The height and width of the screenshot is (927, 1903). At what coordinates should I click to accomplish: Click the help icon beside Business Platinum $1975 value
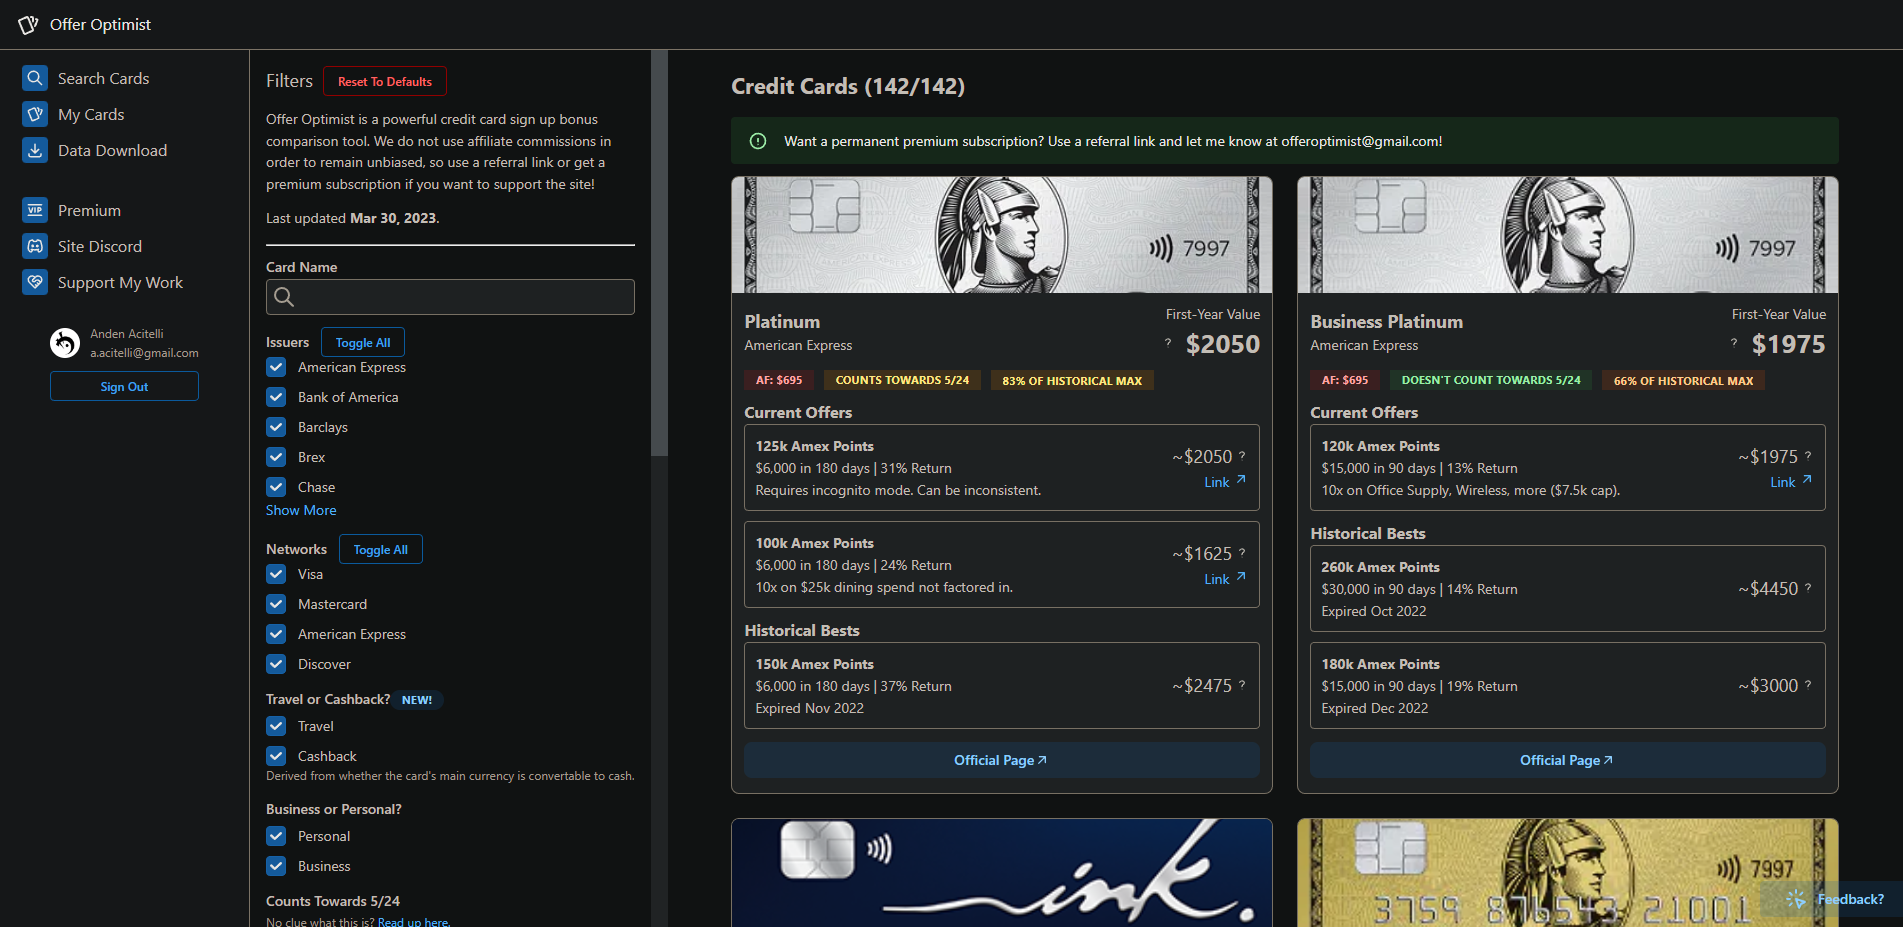coord(1733,342)
